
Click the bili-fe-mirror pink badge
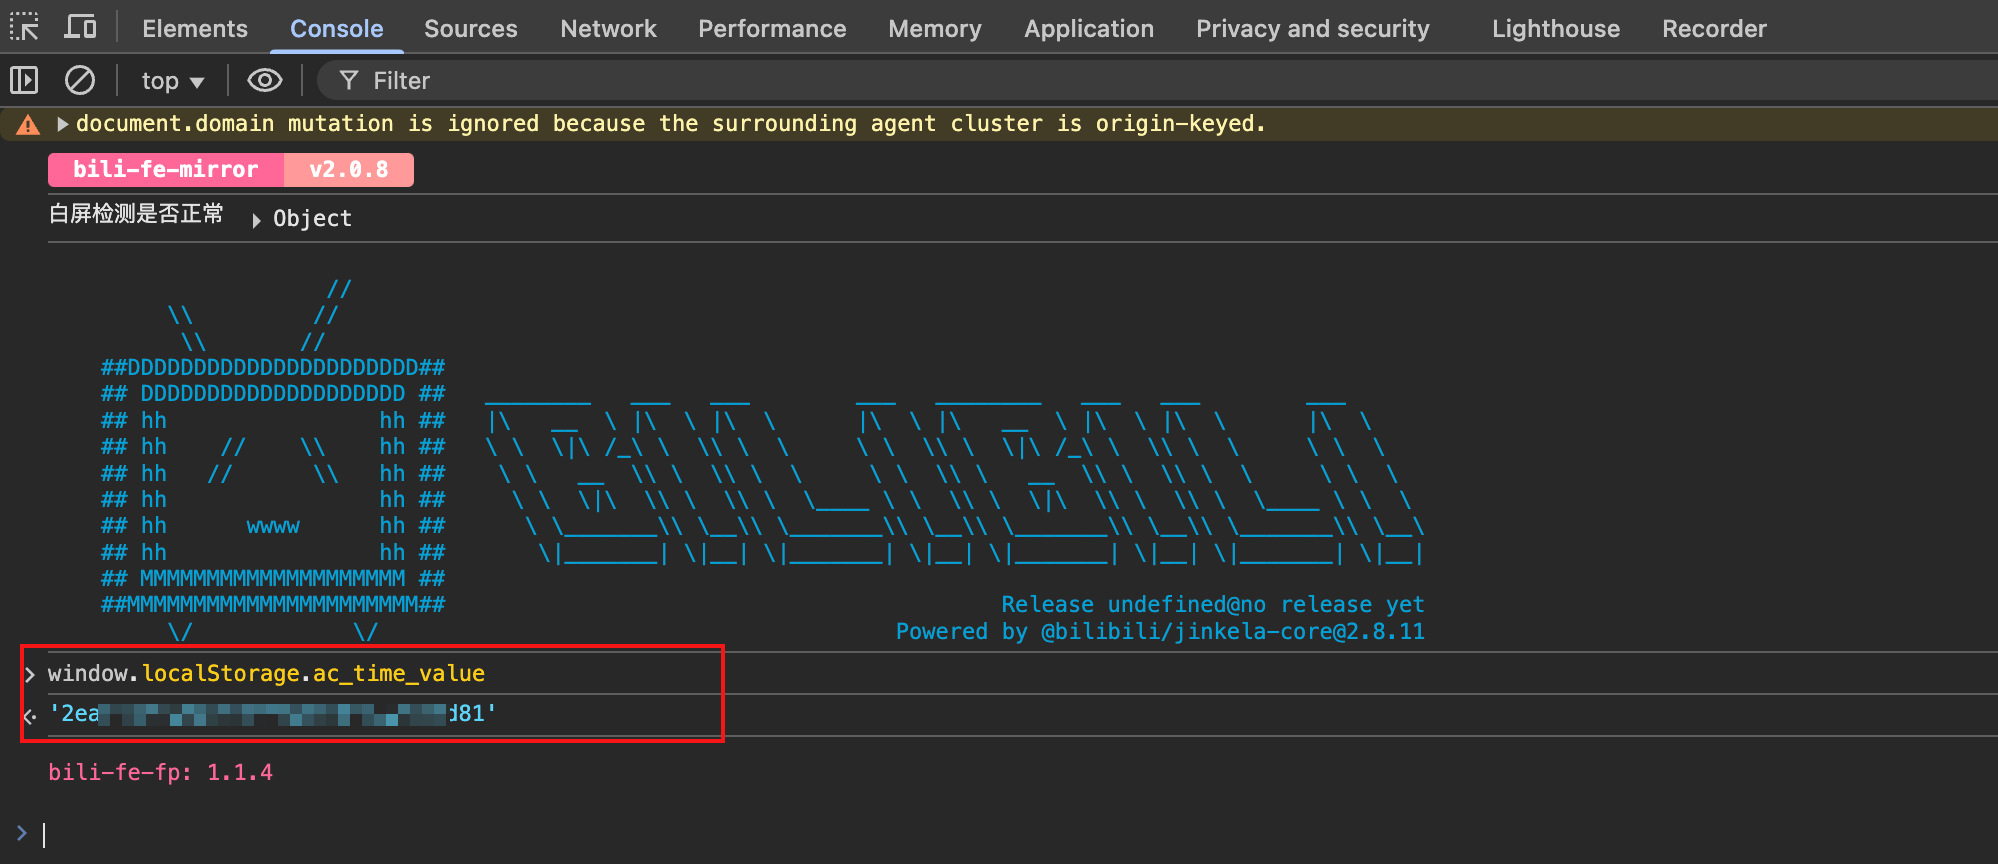click(166, 169)
